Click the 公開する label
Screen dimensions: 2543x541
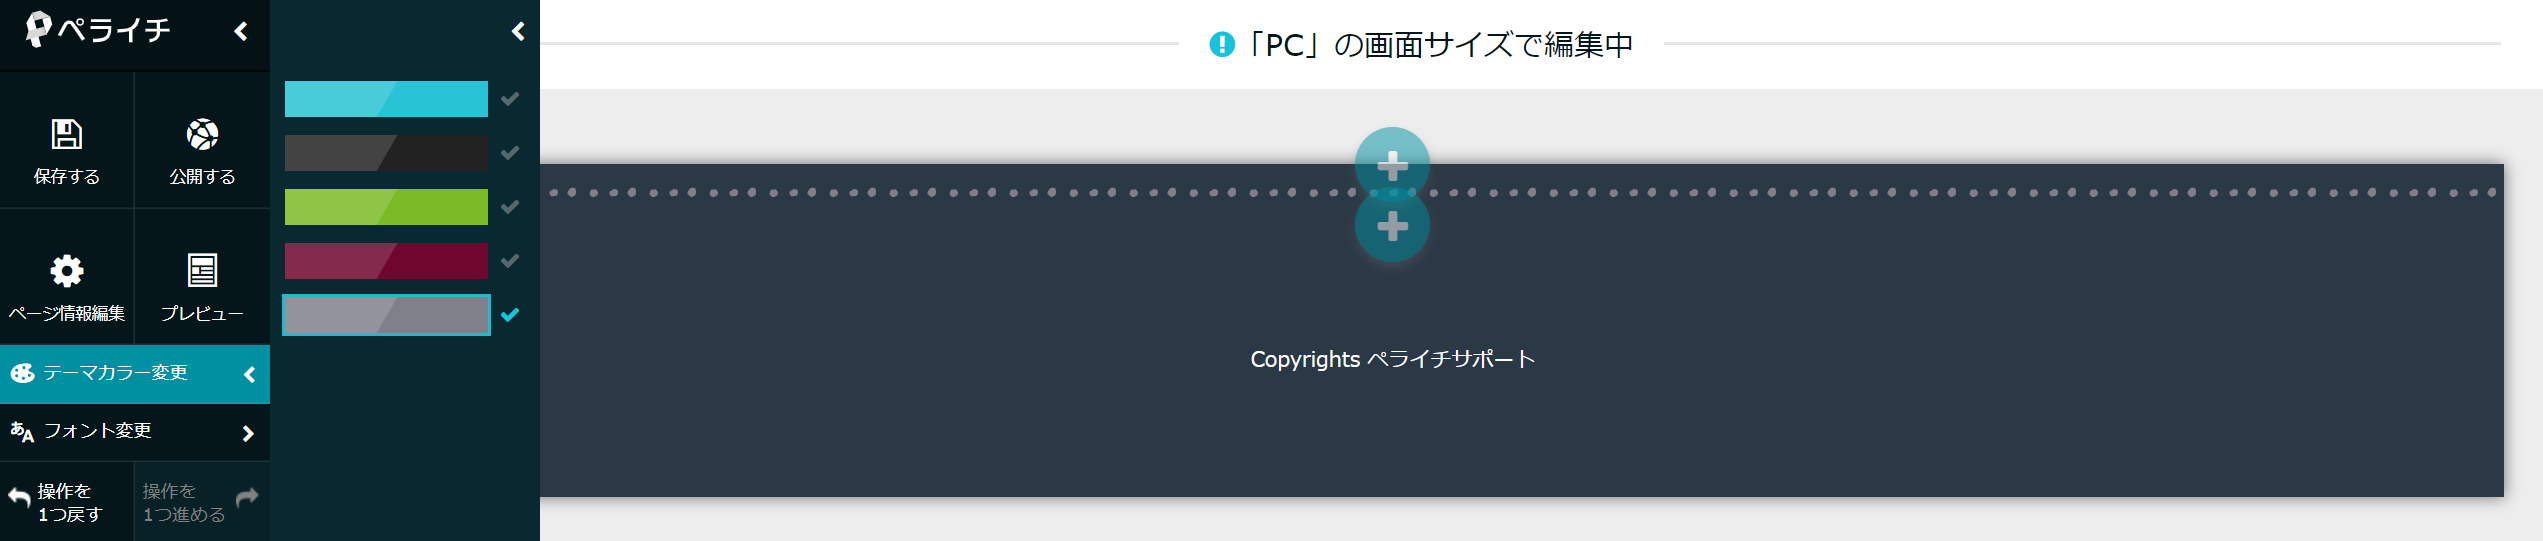202,176
